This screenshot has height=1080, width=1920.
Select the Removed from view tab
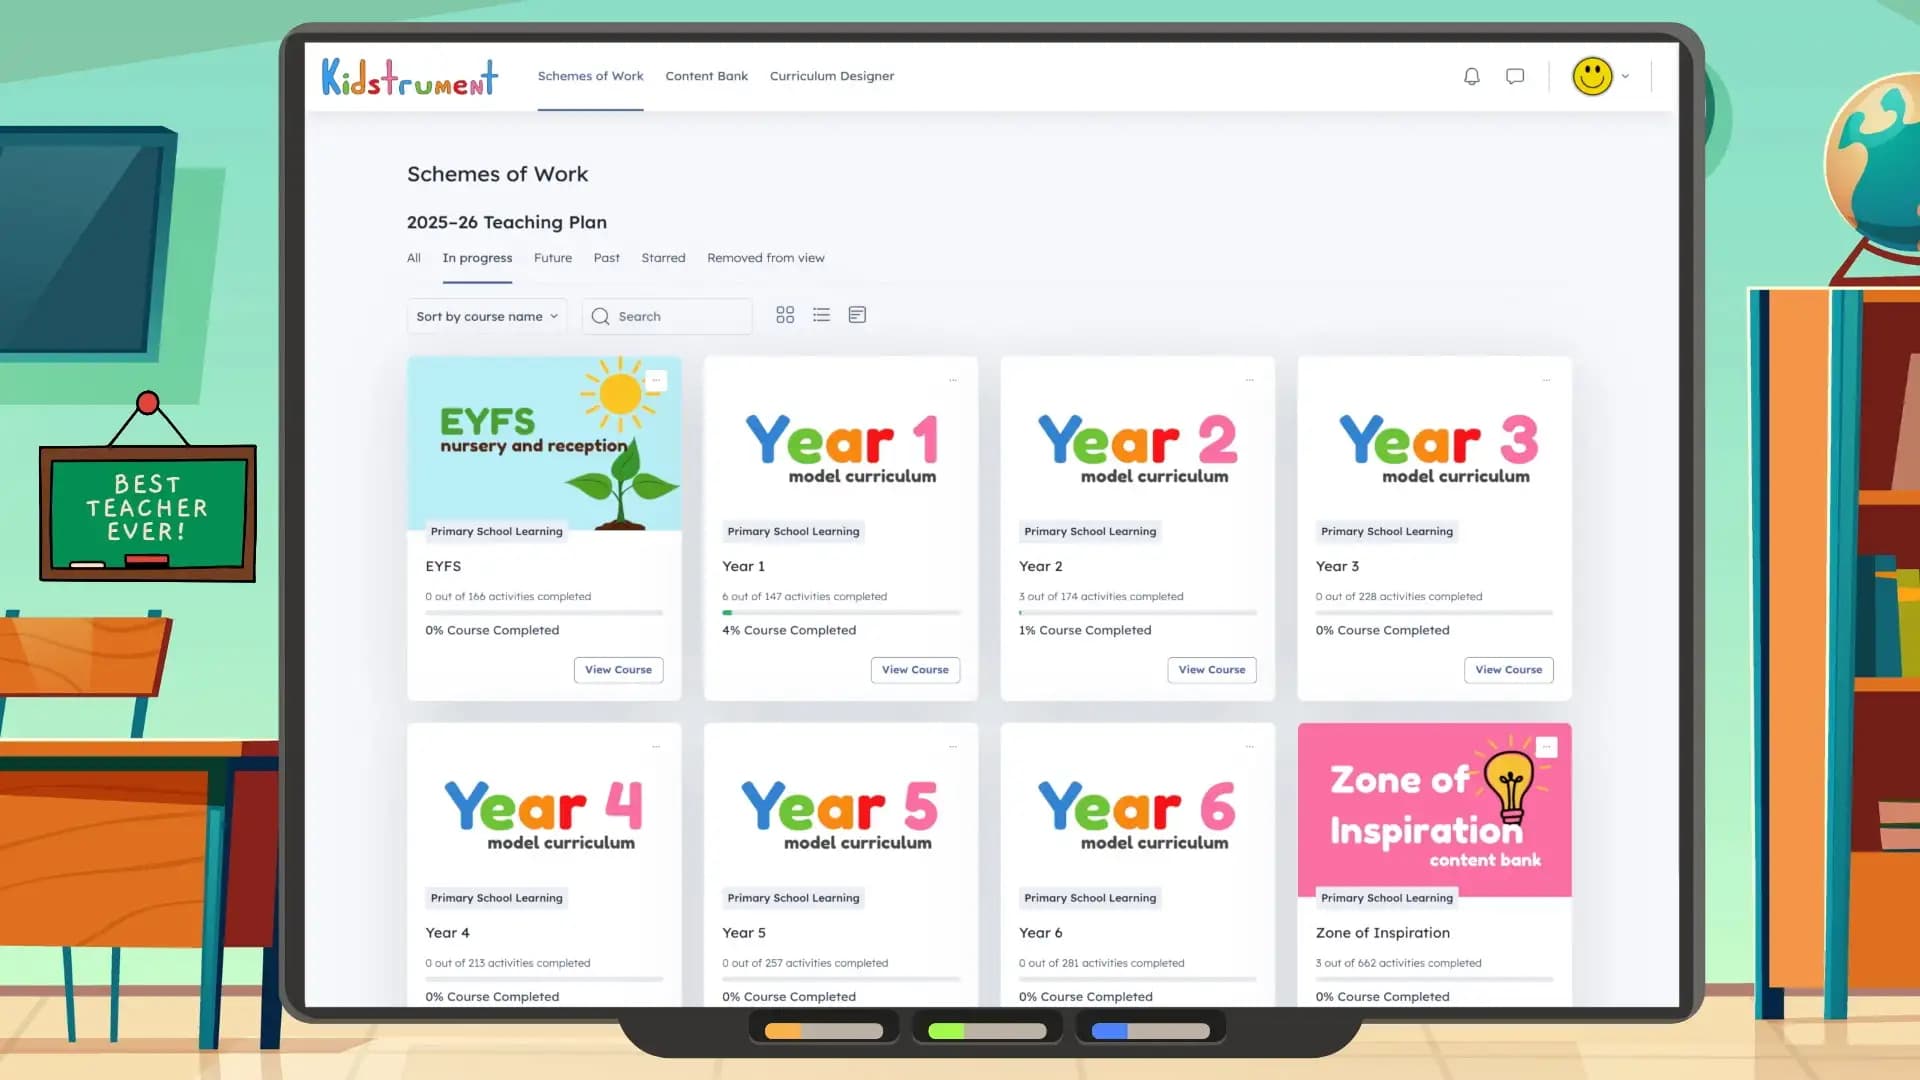[766, 258]
